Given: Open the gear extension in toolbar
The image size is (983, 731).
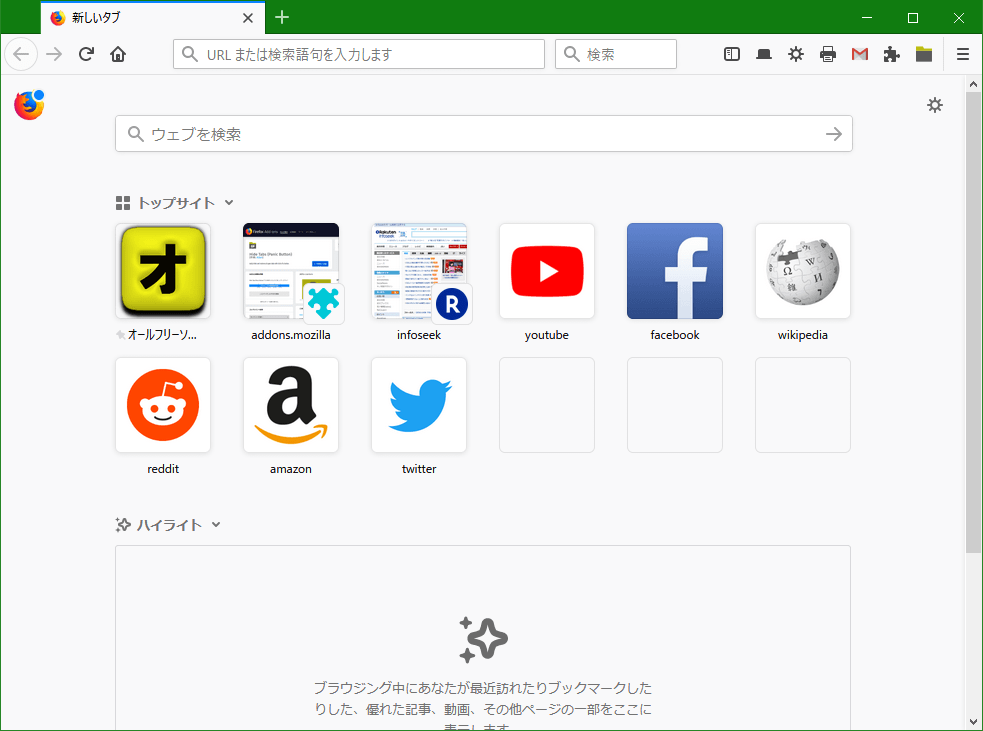Looking at the screenshot, I should 796,55.
